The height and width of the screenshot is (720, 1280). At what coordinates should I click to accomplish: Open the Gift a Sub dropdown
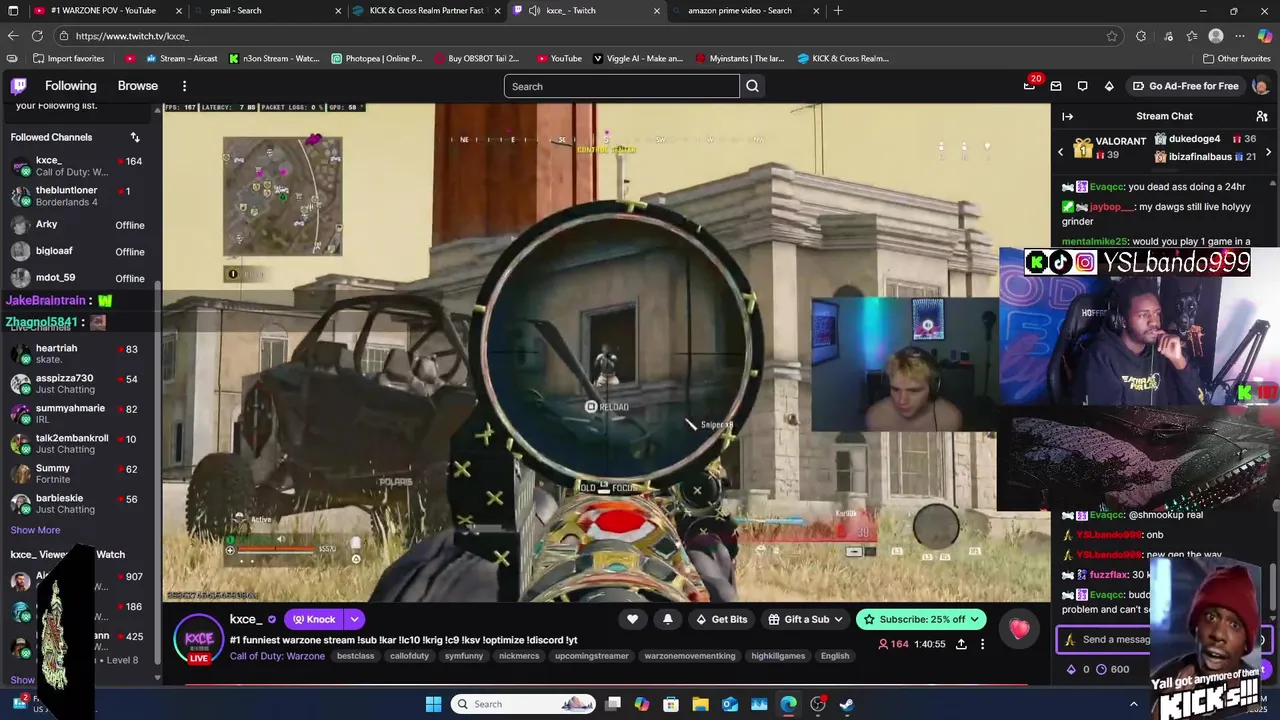[806, 619]
